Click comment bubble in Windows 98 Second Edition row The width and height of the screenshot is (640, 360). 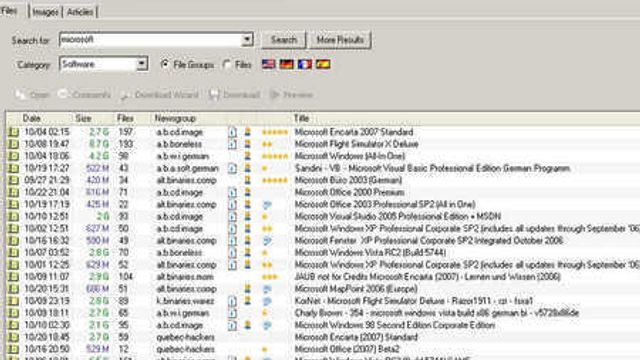pos(267,325)
